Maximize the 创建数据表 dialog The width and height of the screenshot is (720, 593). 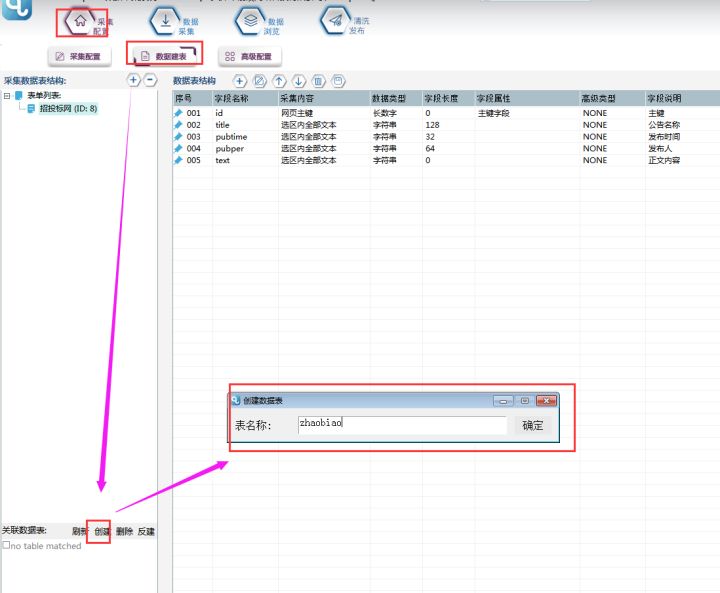[x=525, y=401]
